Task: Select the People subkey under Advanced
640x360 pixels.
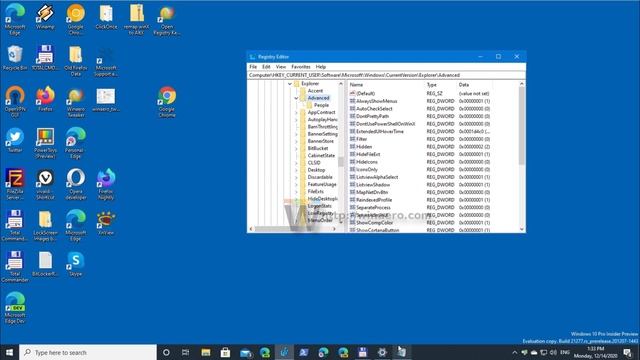Action: (321, 105)
